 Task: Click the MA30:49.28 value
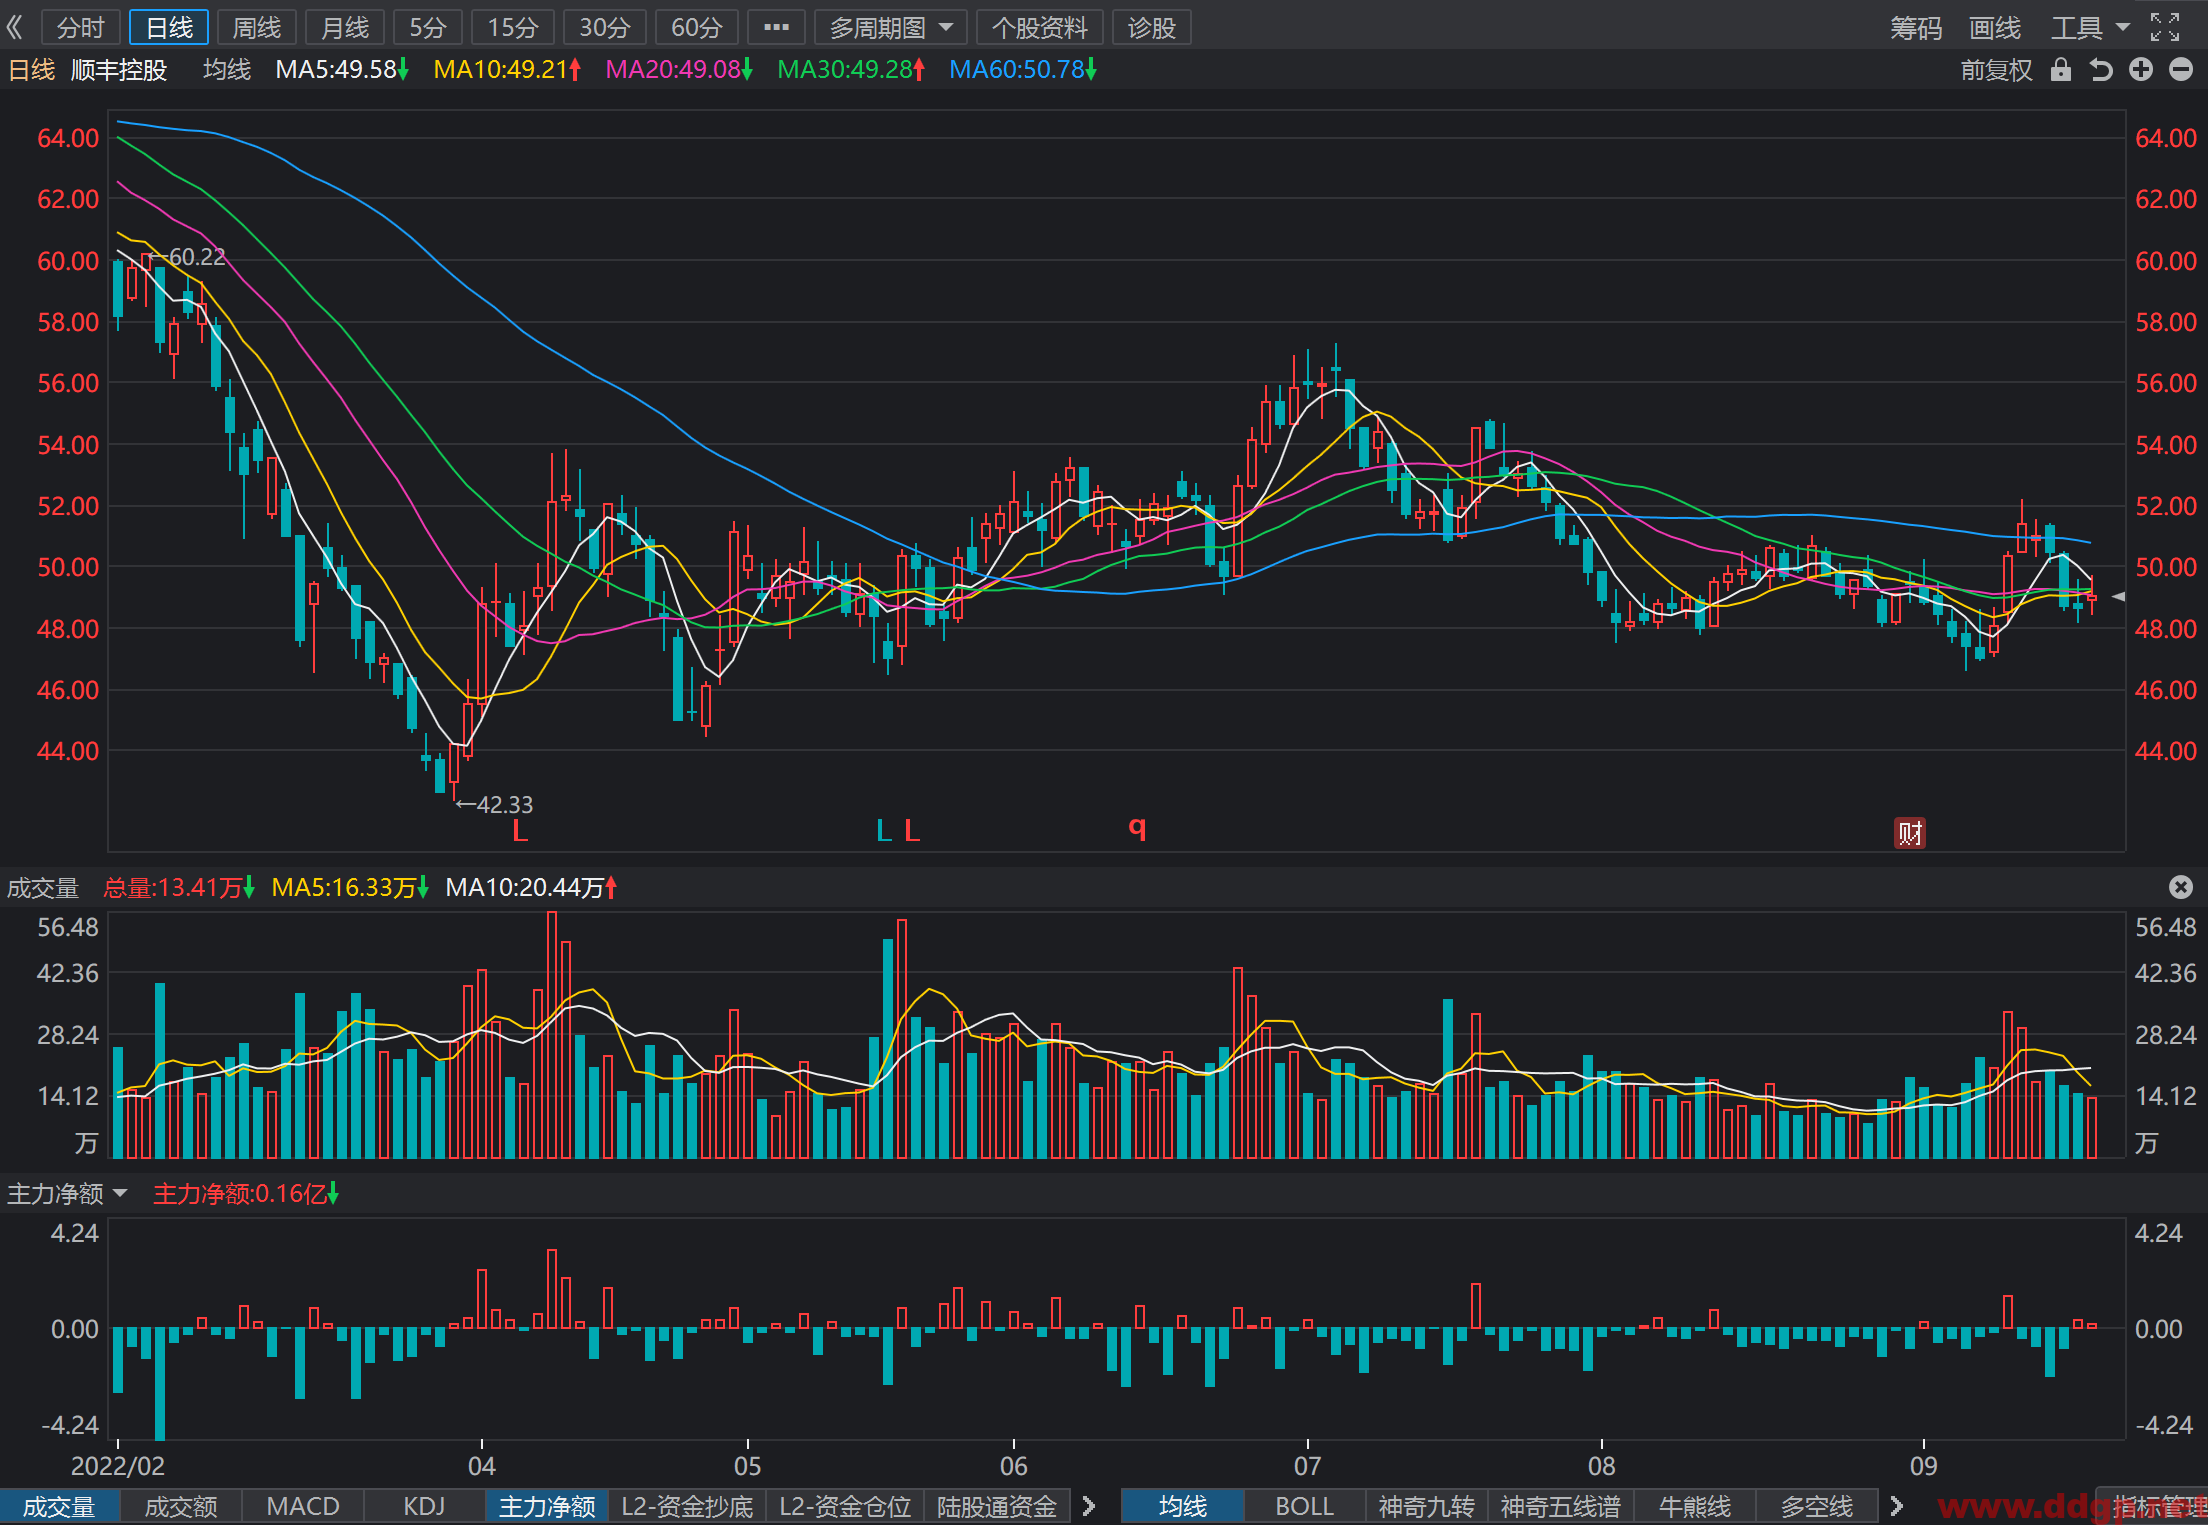coord(851,69)
